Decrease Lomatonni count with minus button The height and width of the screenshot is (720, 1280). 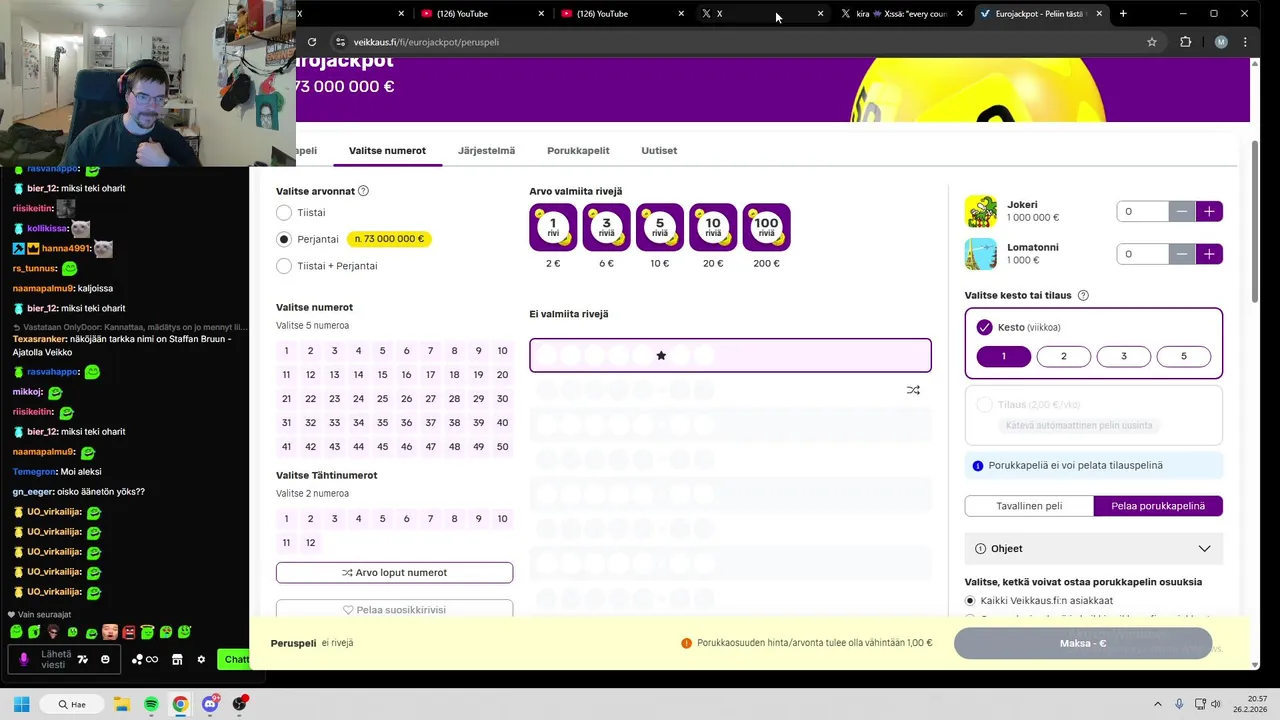pos(1182,254)
